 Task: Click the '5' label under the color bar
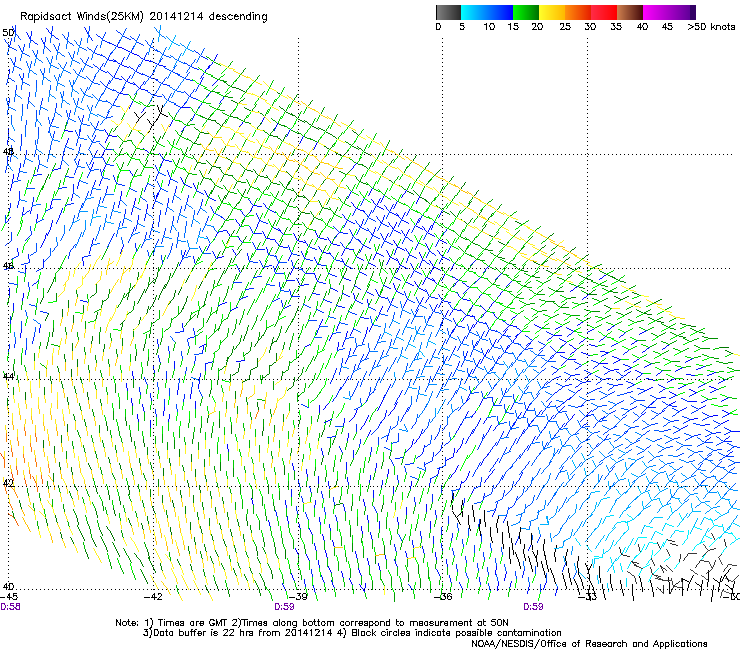coord(462,27)
